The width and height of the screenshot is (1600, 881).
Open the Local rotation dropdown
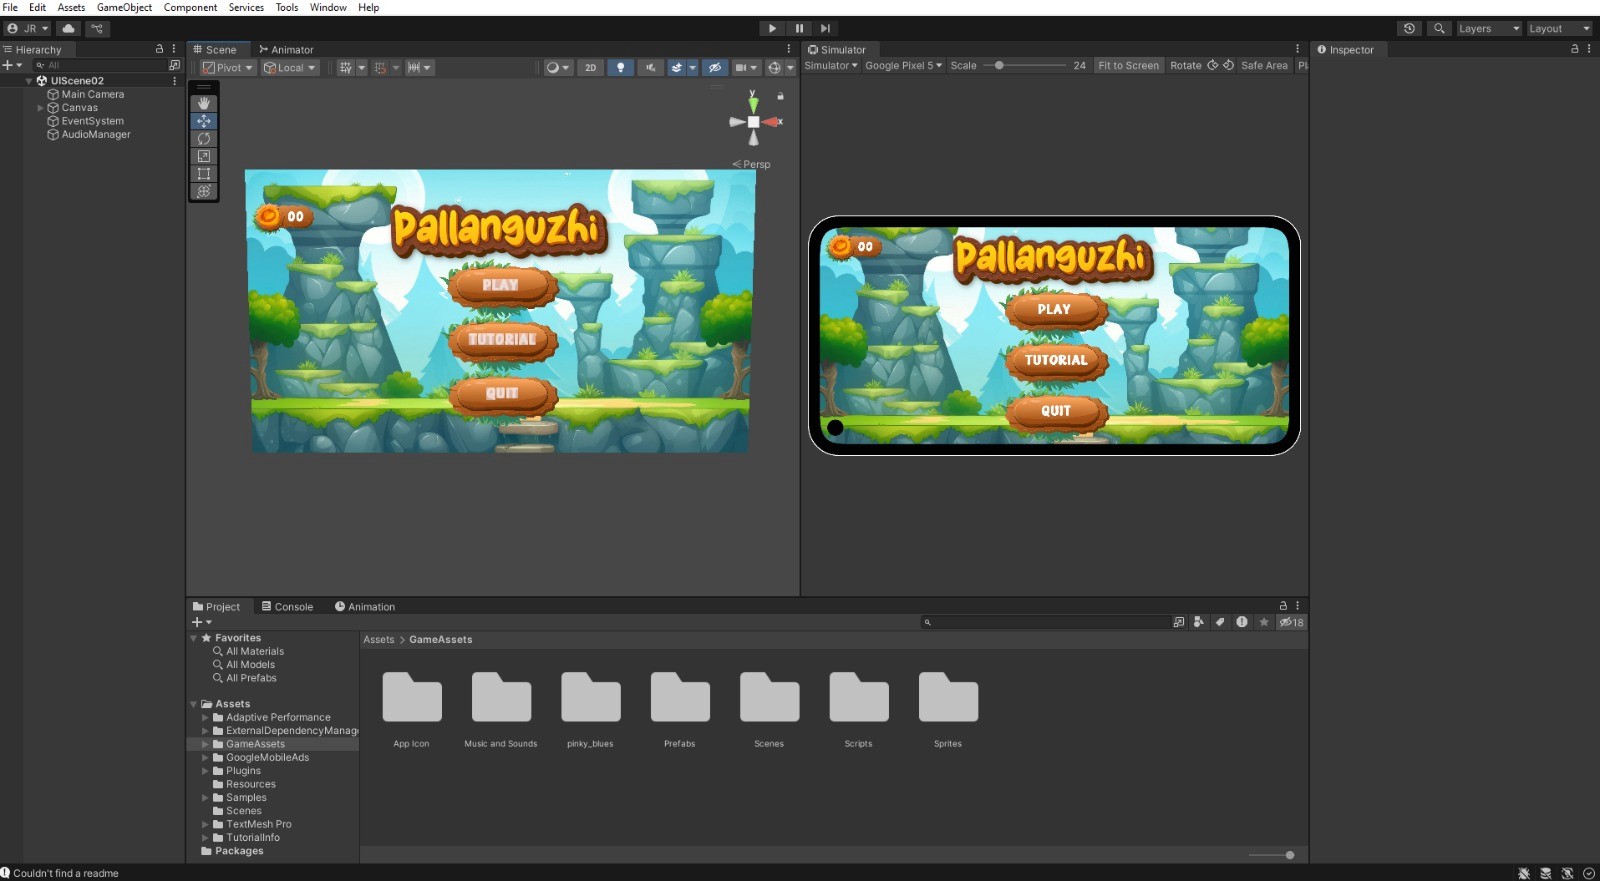pyautogui.click(x=290, y=67)
